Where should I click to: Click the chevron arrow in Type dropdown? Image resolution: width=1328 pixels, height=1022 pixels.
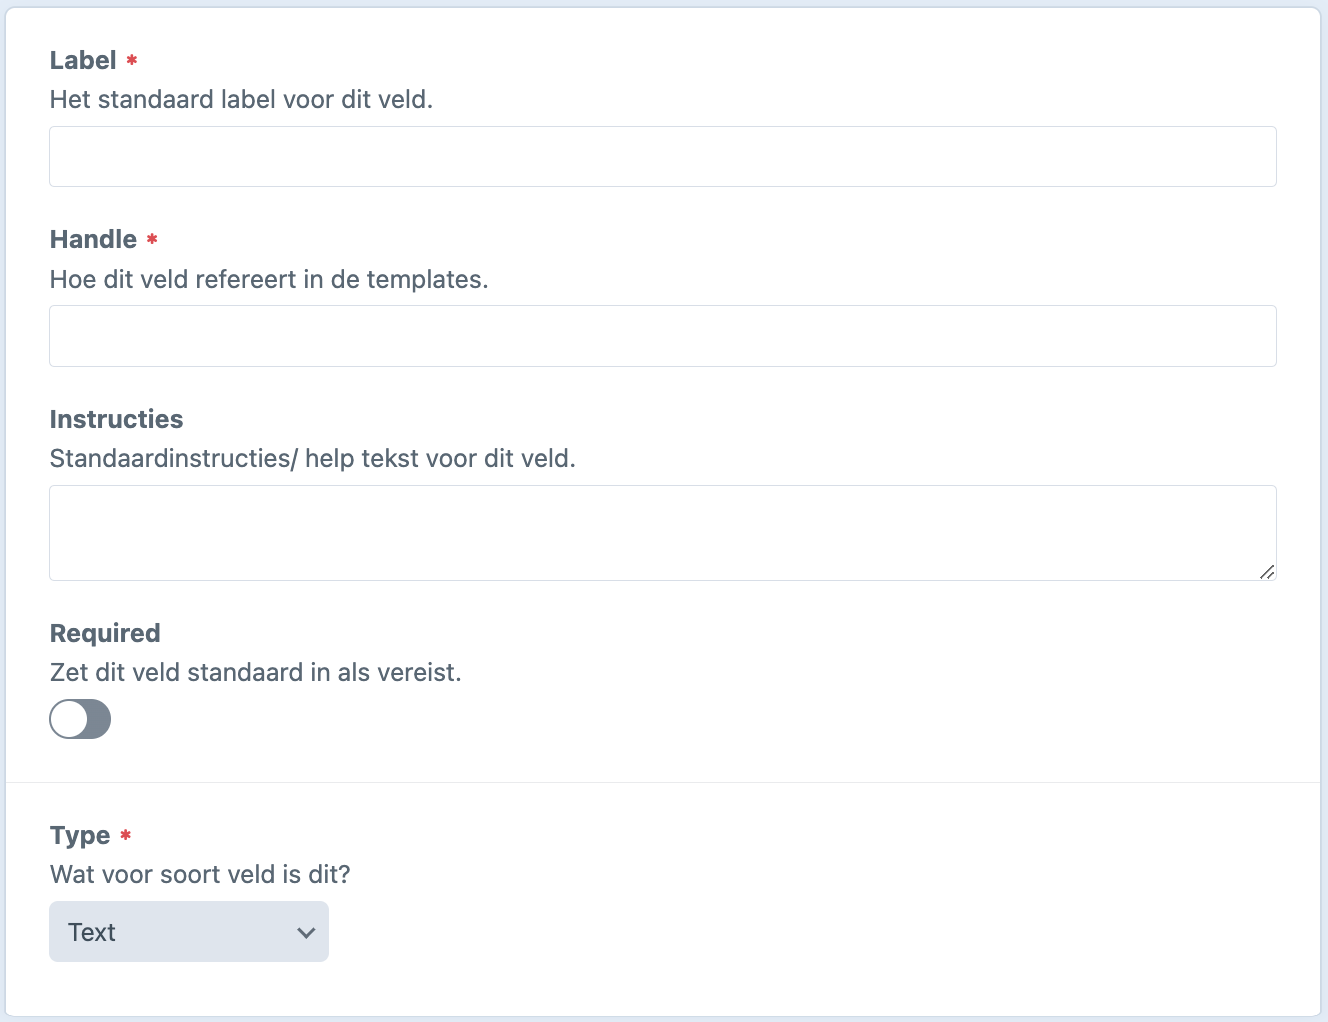(x=306, y=933)
